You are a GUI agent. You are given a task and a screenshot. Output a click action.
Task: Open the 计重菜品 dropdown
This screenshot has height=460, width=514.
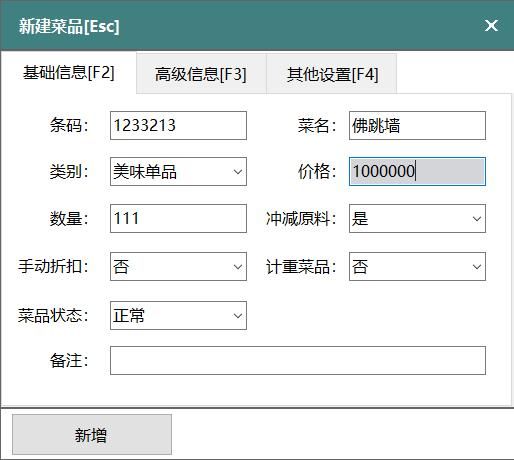(417, 266)
